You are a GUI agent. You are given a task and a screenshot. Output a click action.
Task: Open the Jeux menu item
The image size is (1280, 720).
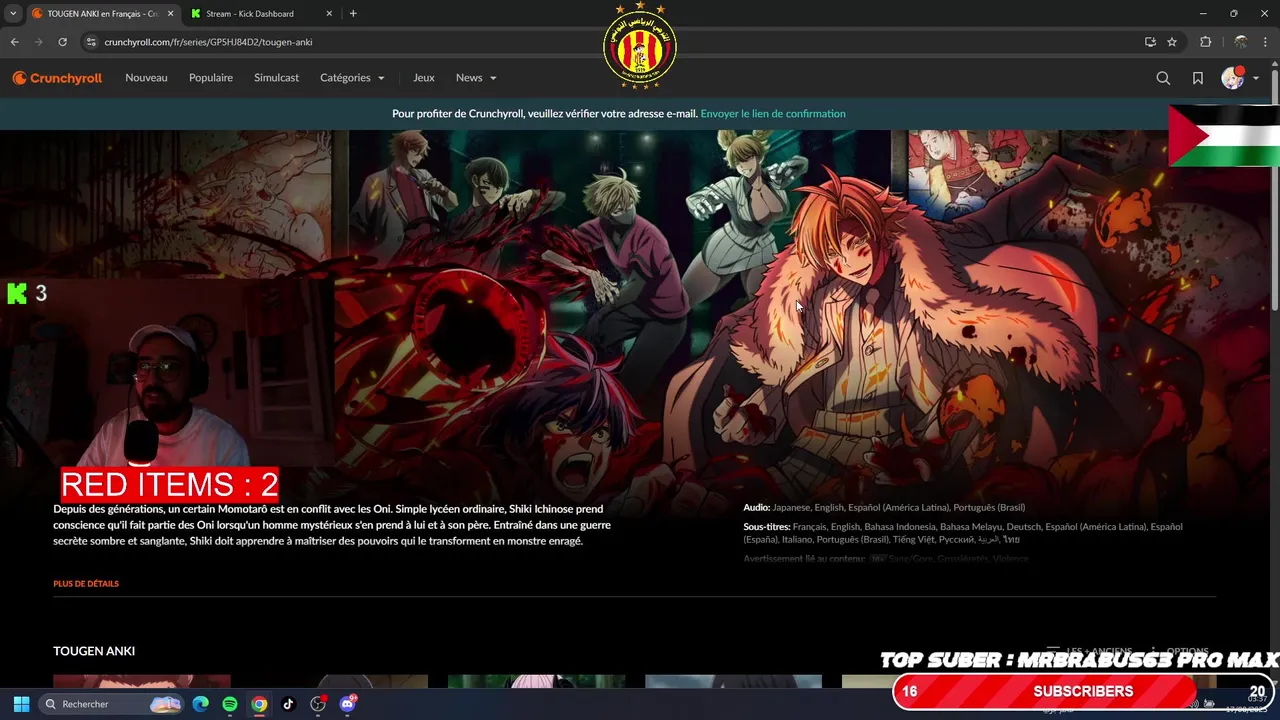click(x=424, y=78)
